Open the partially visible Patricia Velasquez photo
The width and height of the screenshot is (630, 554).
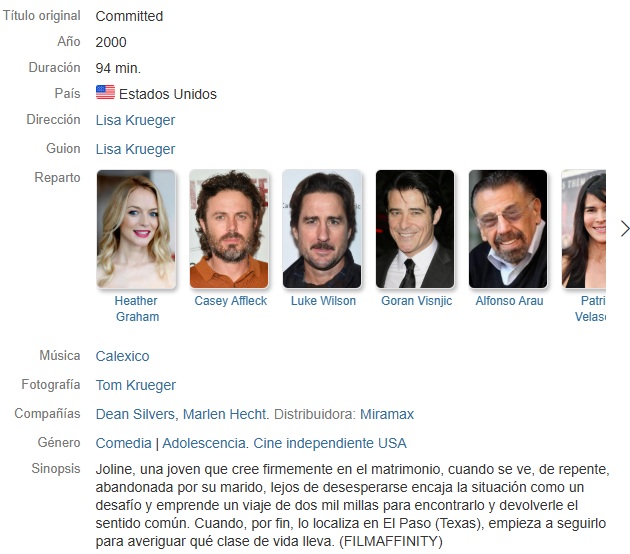click(x=584, y=229)
